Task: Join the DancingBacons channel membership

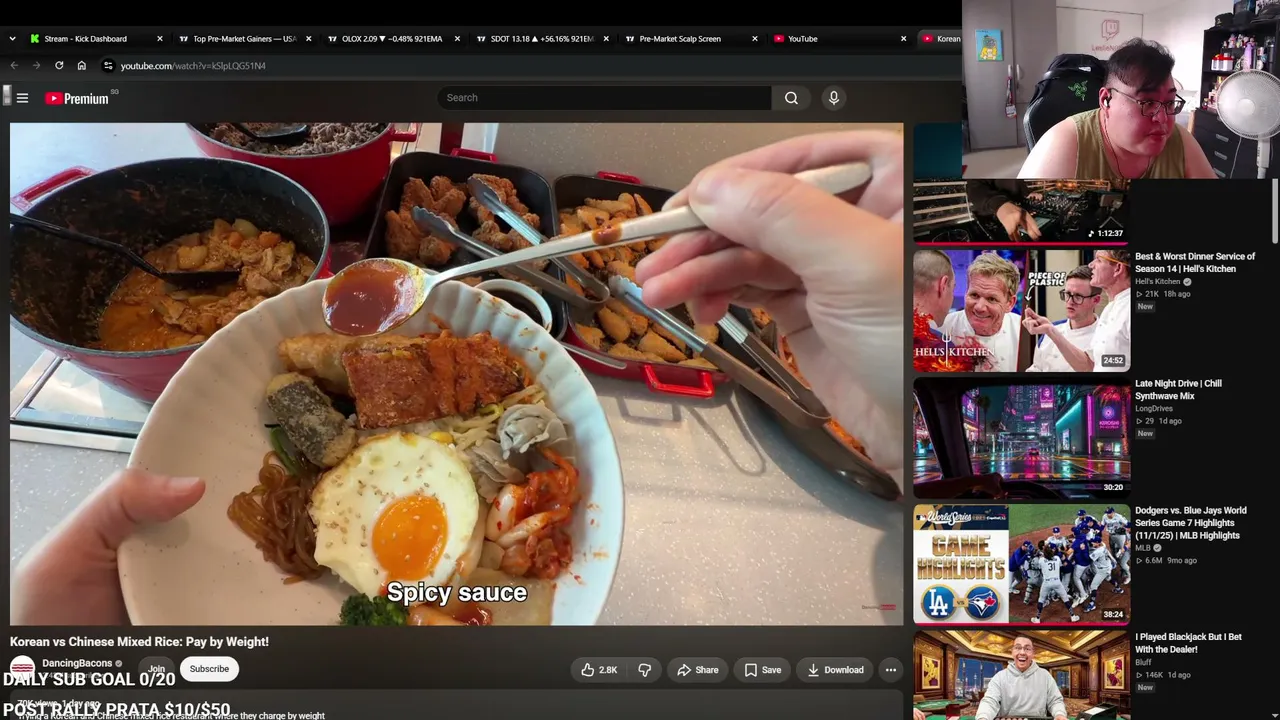Action: coord(157,669)
